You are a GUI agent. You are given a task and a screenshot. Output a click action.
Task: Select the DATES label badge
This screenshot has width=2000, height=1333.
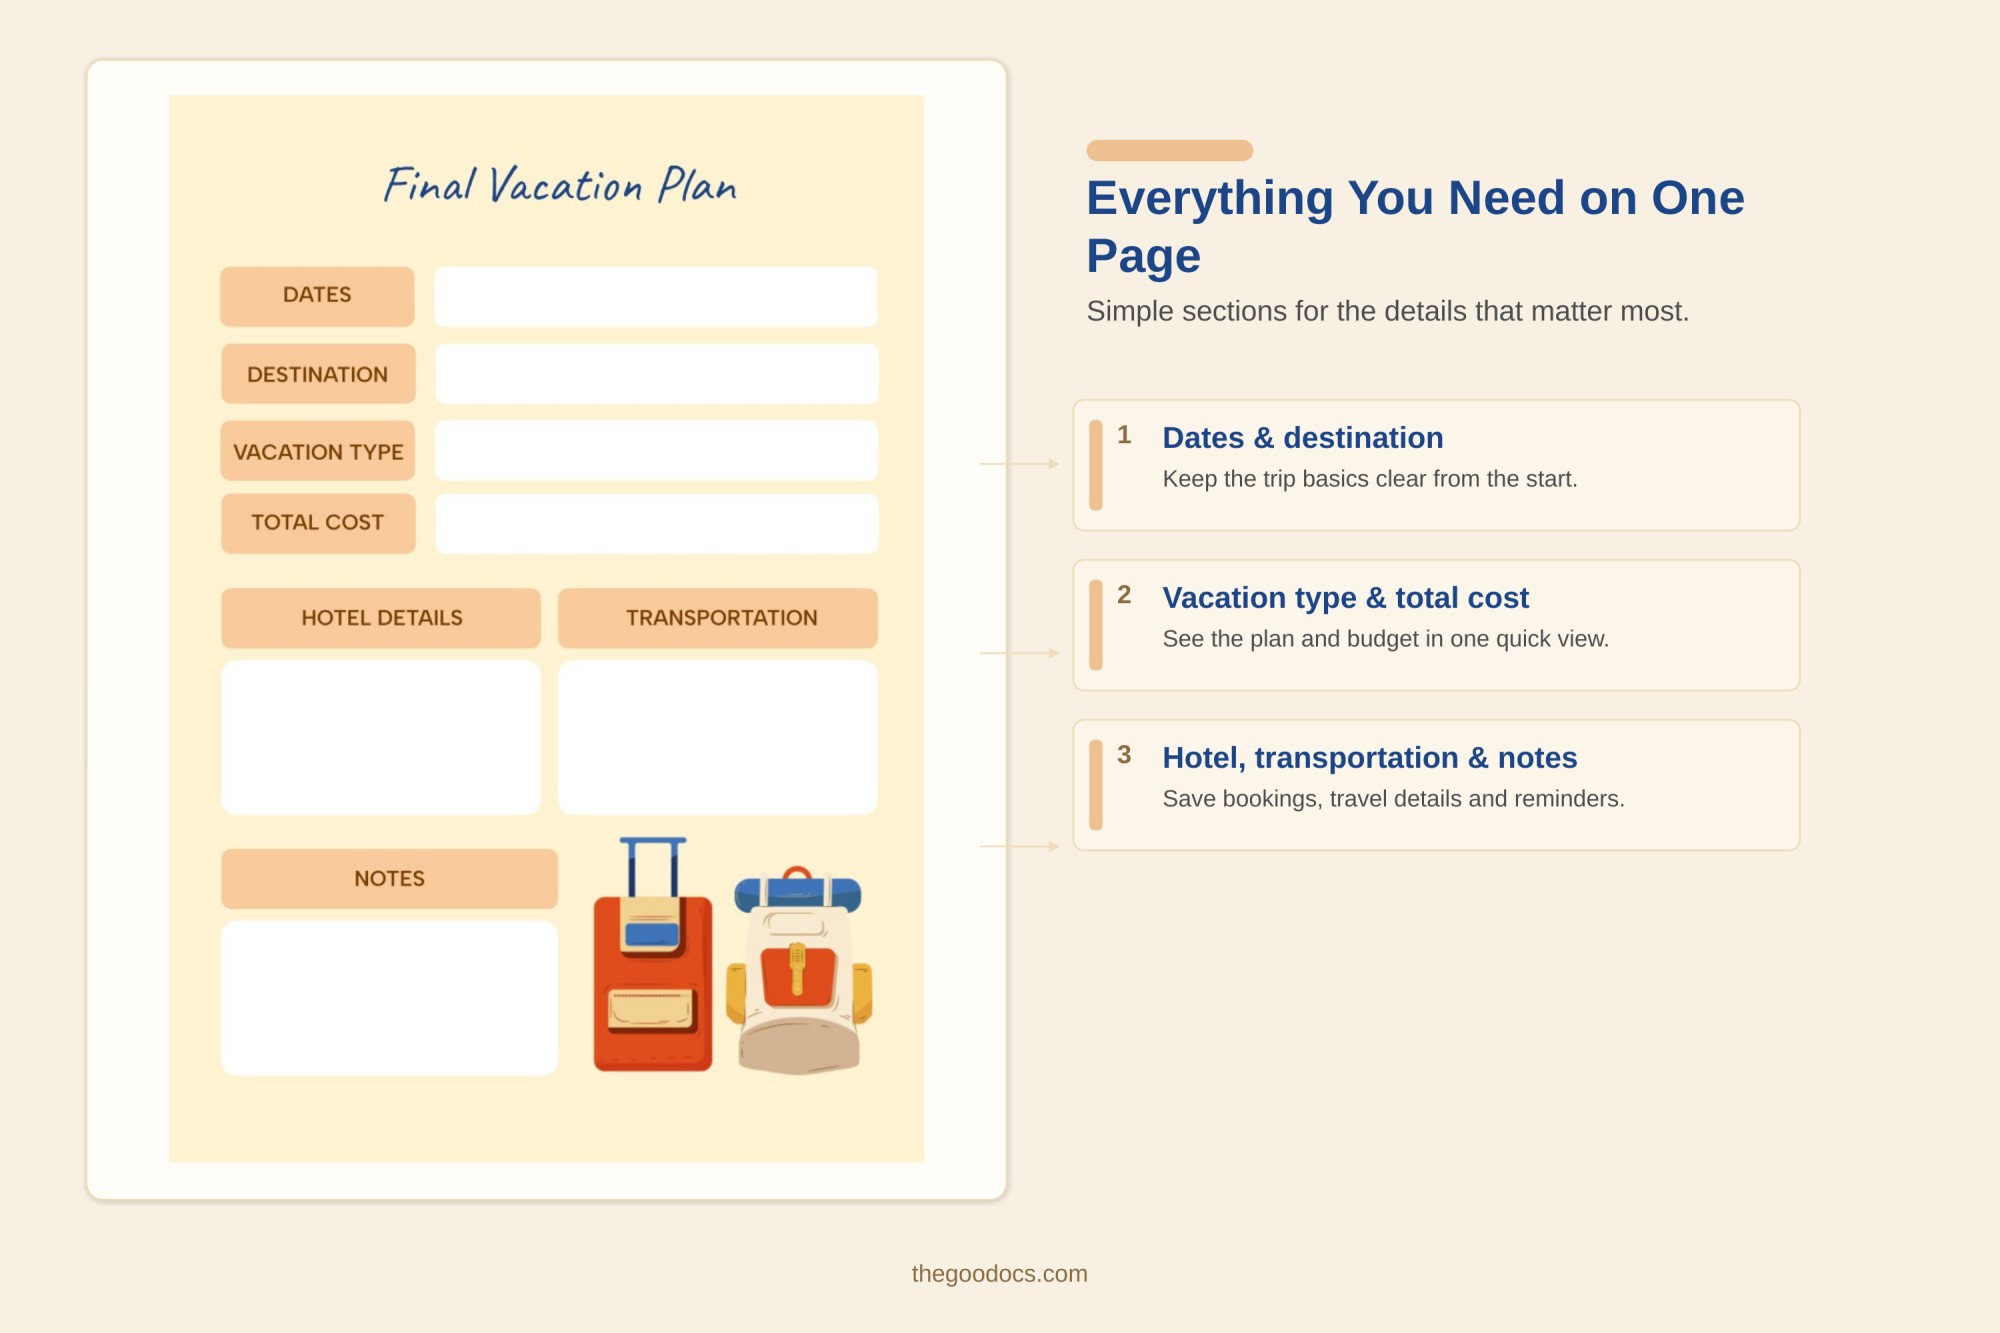317,295
